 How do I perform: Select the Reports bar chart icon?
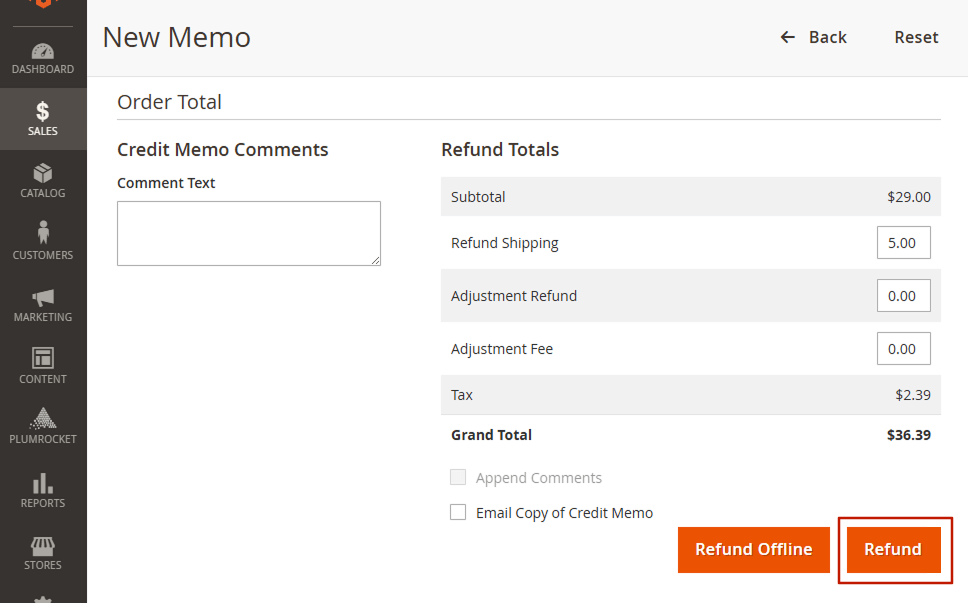pyautogui.click(x=43, y=483)
